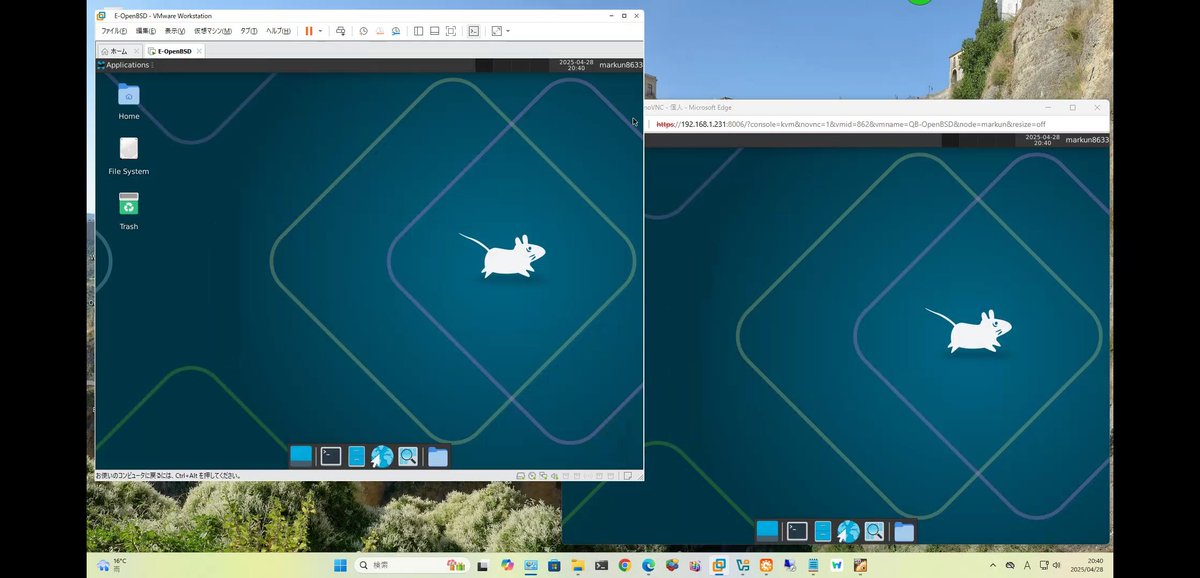Open the 編集 menu in VMware Workstation
Screen dimensions: 1200x578
pyautogui.click(x=146, y=31)
